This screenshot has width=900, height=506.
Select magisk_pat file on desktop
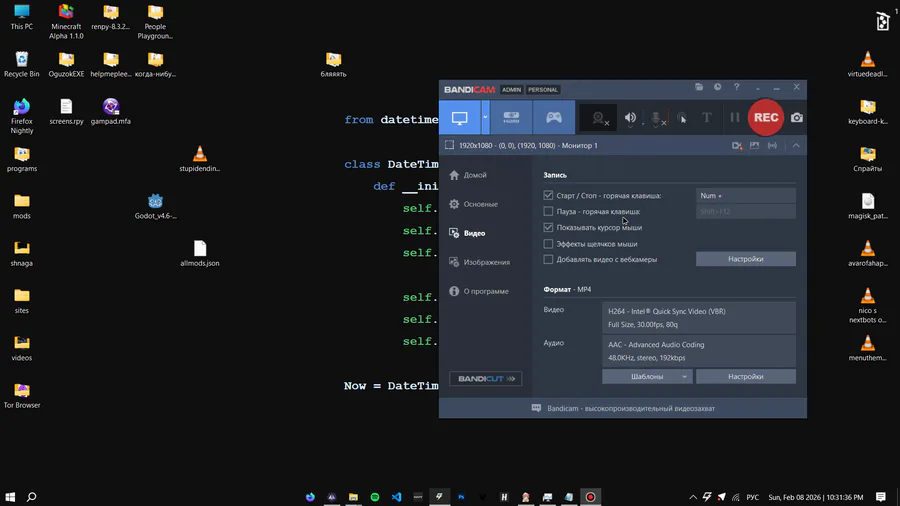click(x=868, y=207)
